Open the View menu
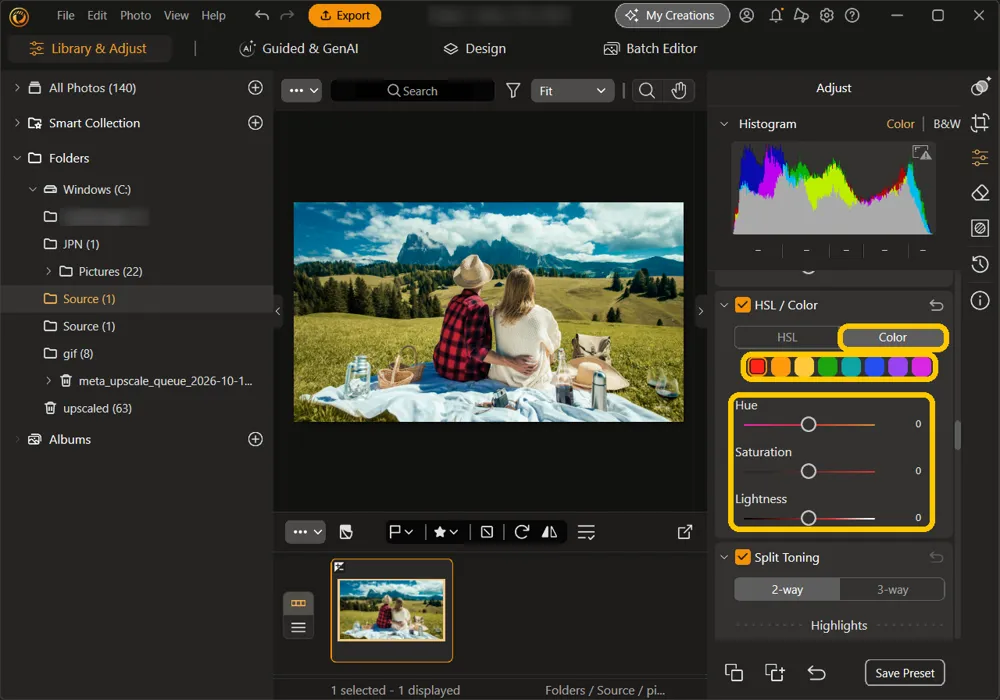The image size is (1000, 700). click(176, 15)
